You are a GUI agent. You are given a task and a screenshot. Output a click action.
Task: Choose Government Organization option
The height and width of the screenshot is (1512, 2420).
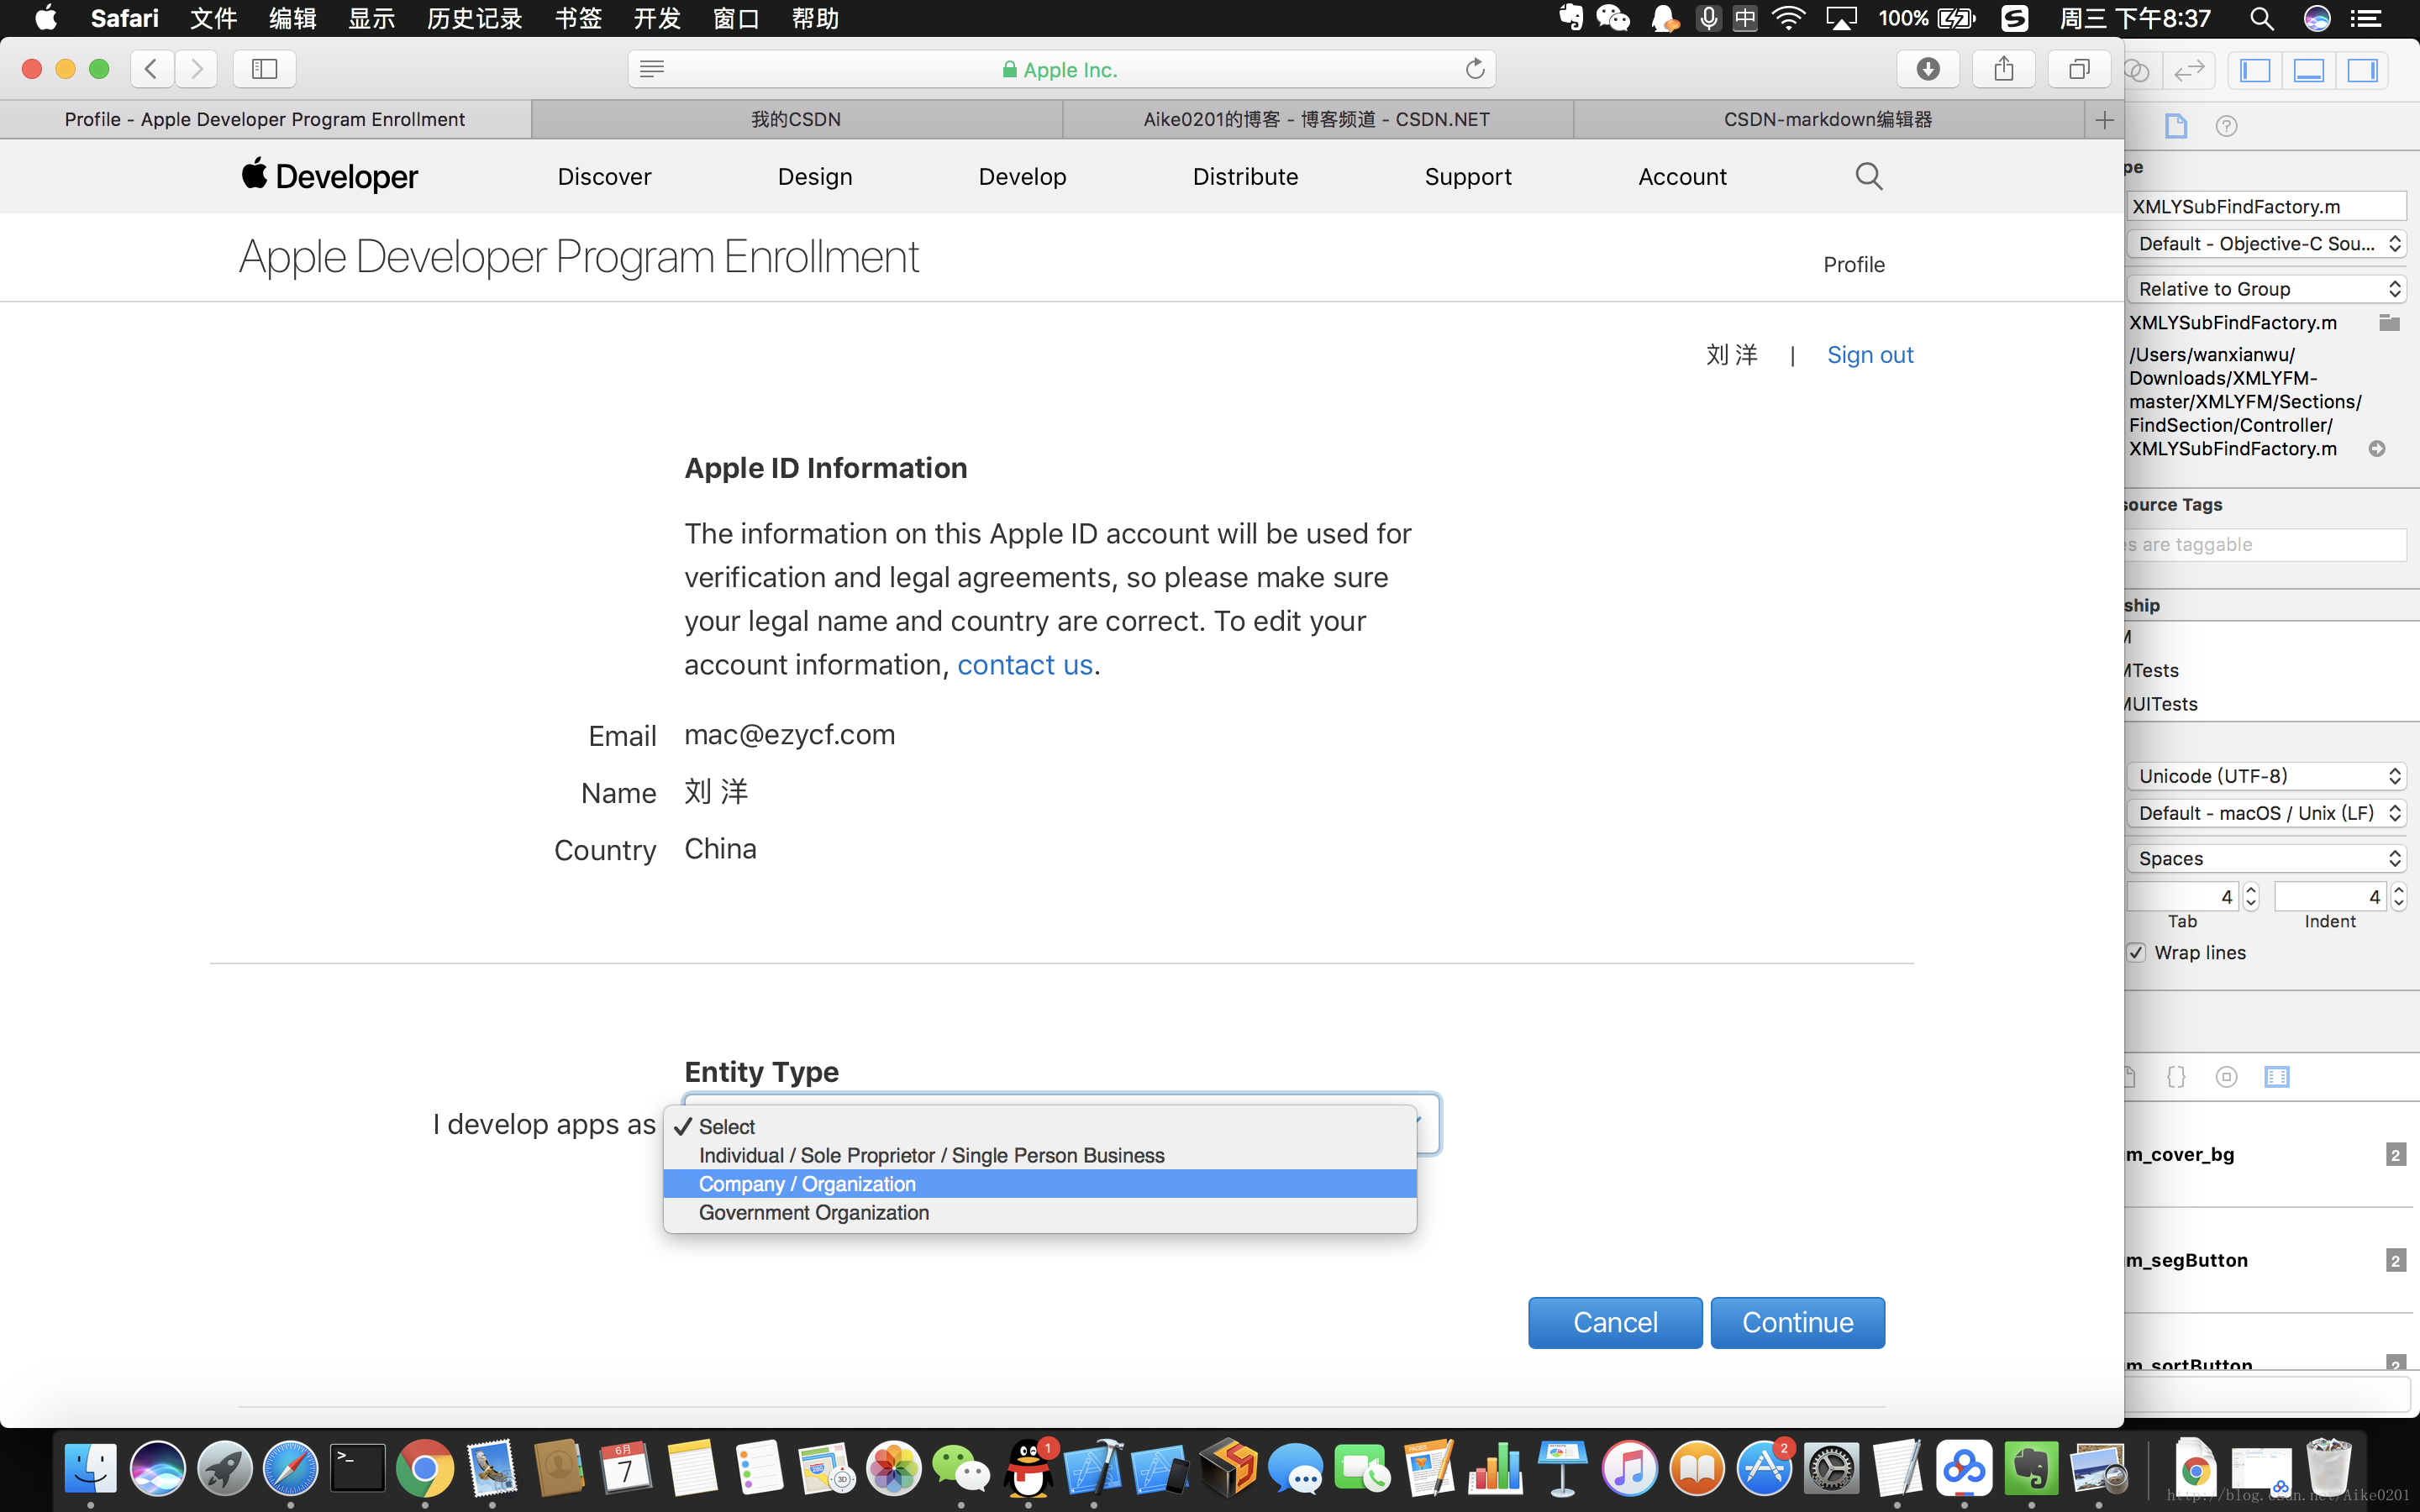[x=1040, y=1212]
